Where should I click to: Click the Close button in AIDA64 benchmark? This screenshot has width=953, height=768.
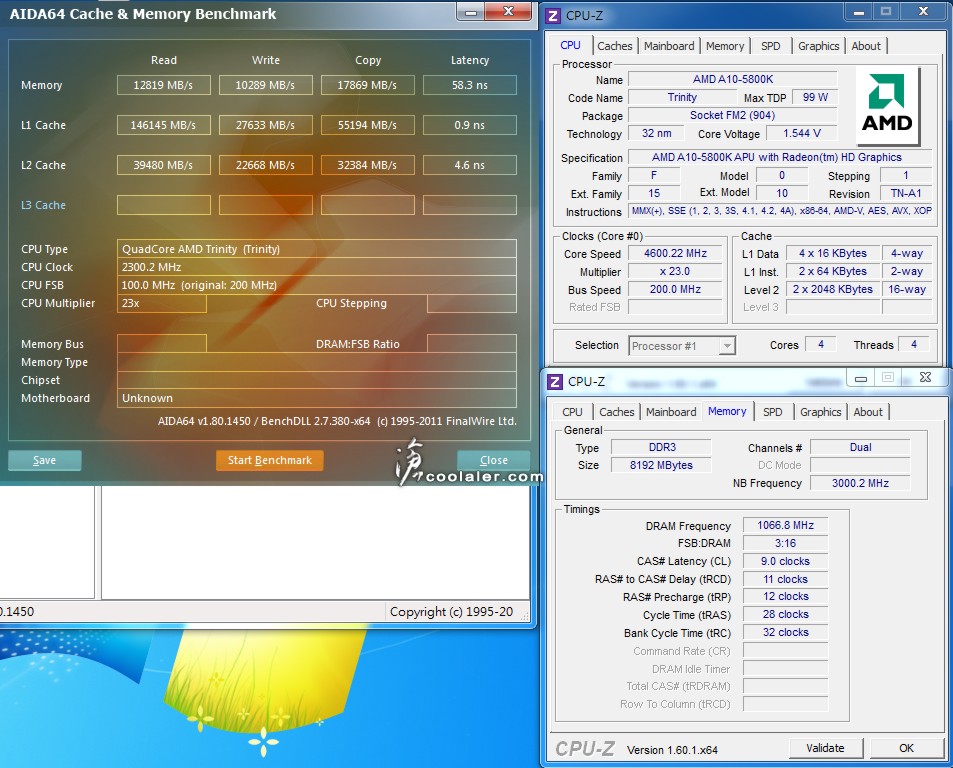pos(494,460)
